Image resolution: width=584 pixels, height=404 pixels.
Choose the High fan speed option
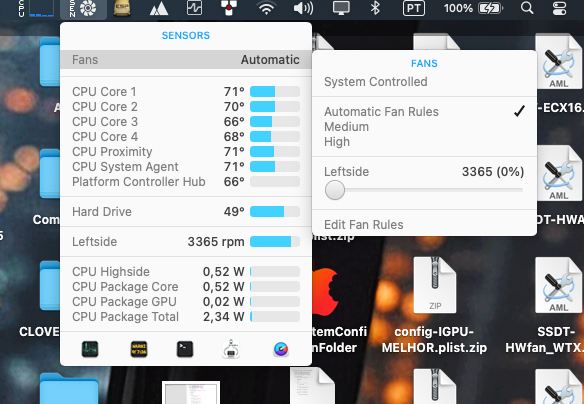point(337,141)
